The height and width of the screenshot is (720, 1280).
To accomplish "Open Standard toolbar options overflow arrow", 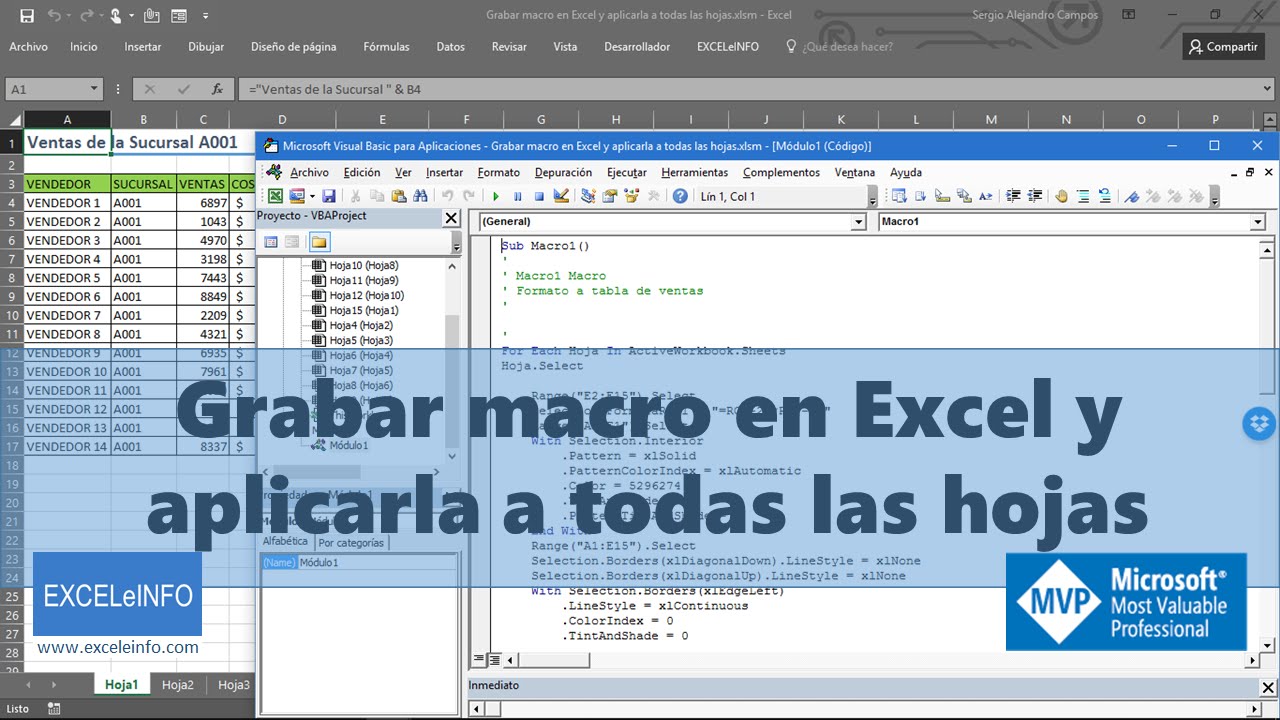I will (873, 196).
